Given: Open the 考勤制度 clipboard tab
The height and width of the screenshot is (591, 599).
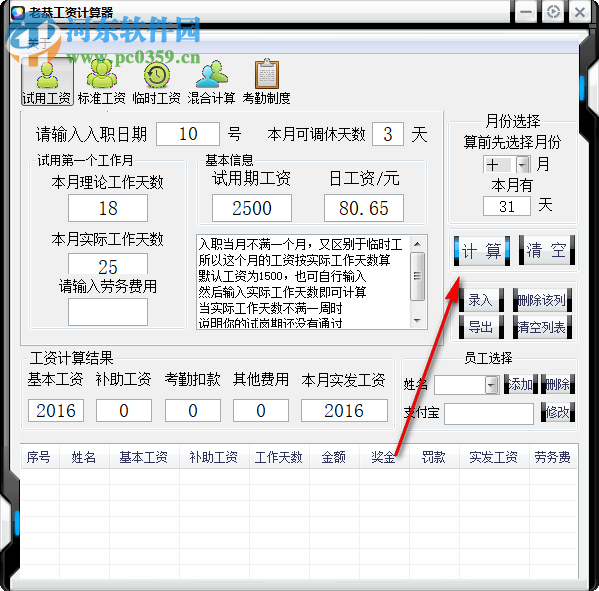Looking at the screenshot, I should click(x=266, y=82).
